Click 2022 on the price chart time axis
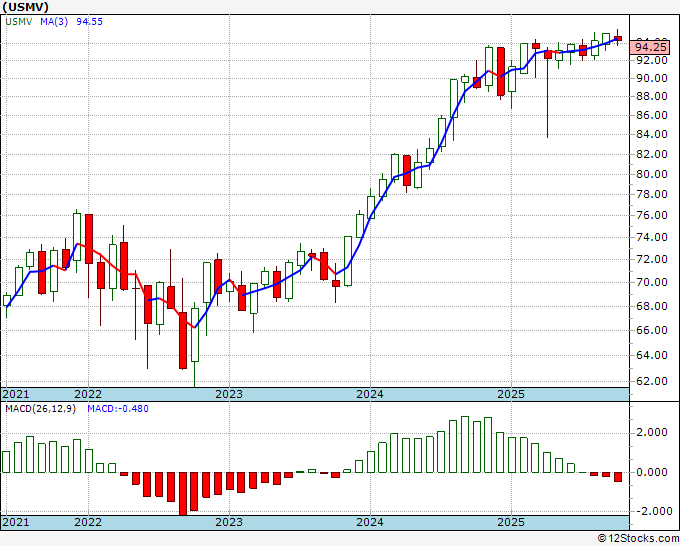Screen dimensions: 680x546 88,394
